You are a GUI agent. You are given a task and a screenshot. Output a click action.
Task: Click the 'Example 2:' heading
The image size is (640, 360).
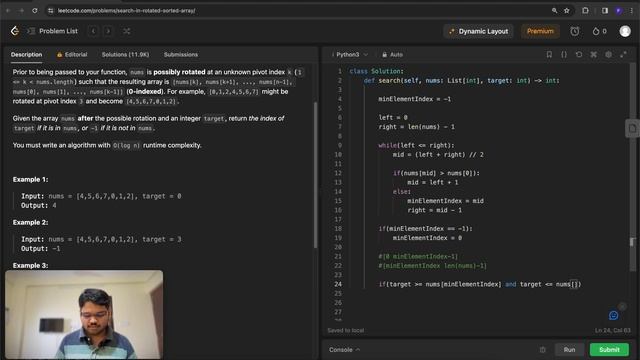30,222
